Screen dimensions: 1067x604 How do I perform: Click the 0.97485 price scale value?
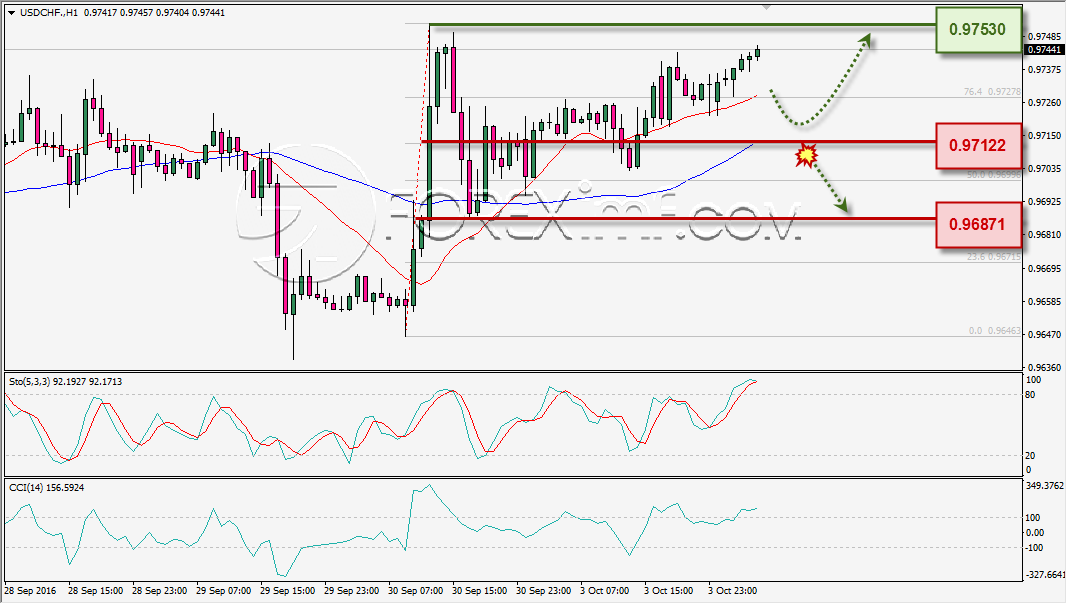pyautogui.click(x=1044, y=36)
